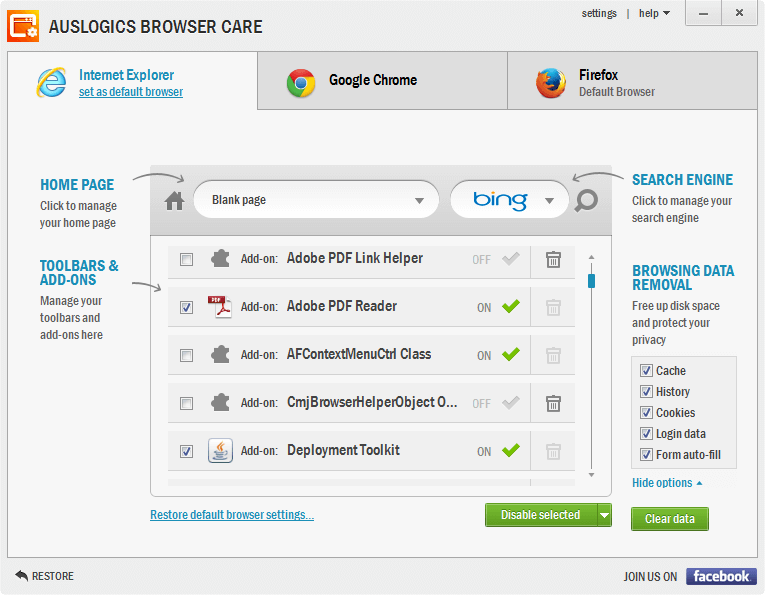Check the CmjBrowserHelperObject checkbox
This screenshot has height=595, width=765.
[186, 403]
